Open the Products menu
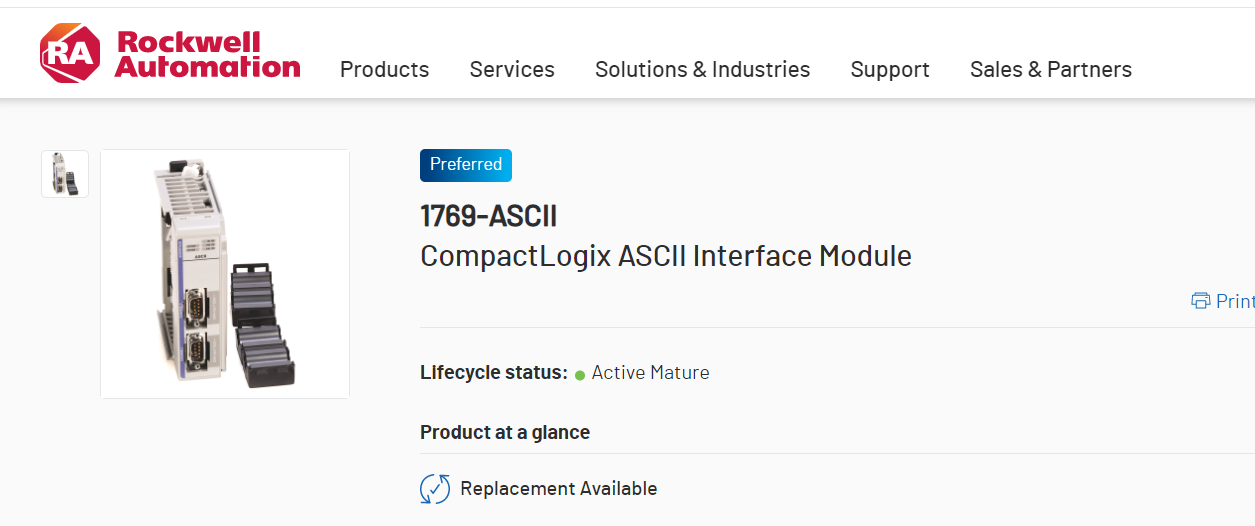Image resolution: width=1255 pixels, height=526 pixels. tap(384, 69)
